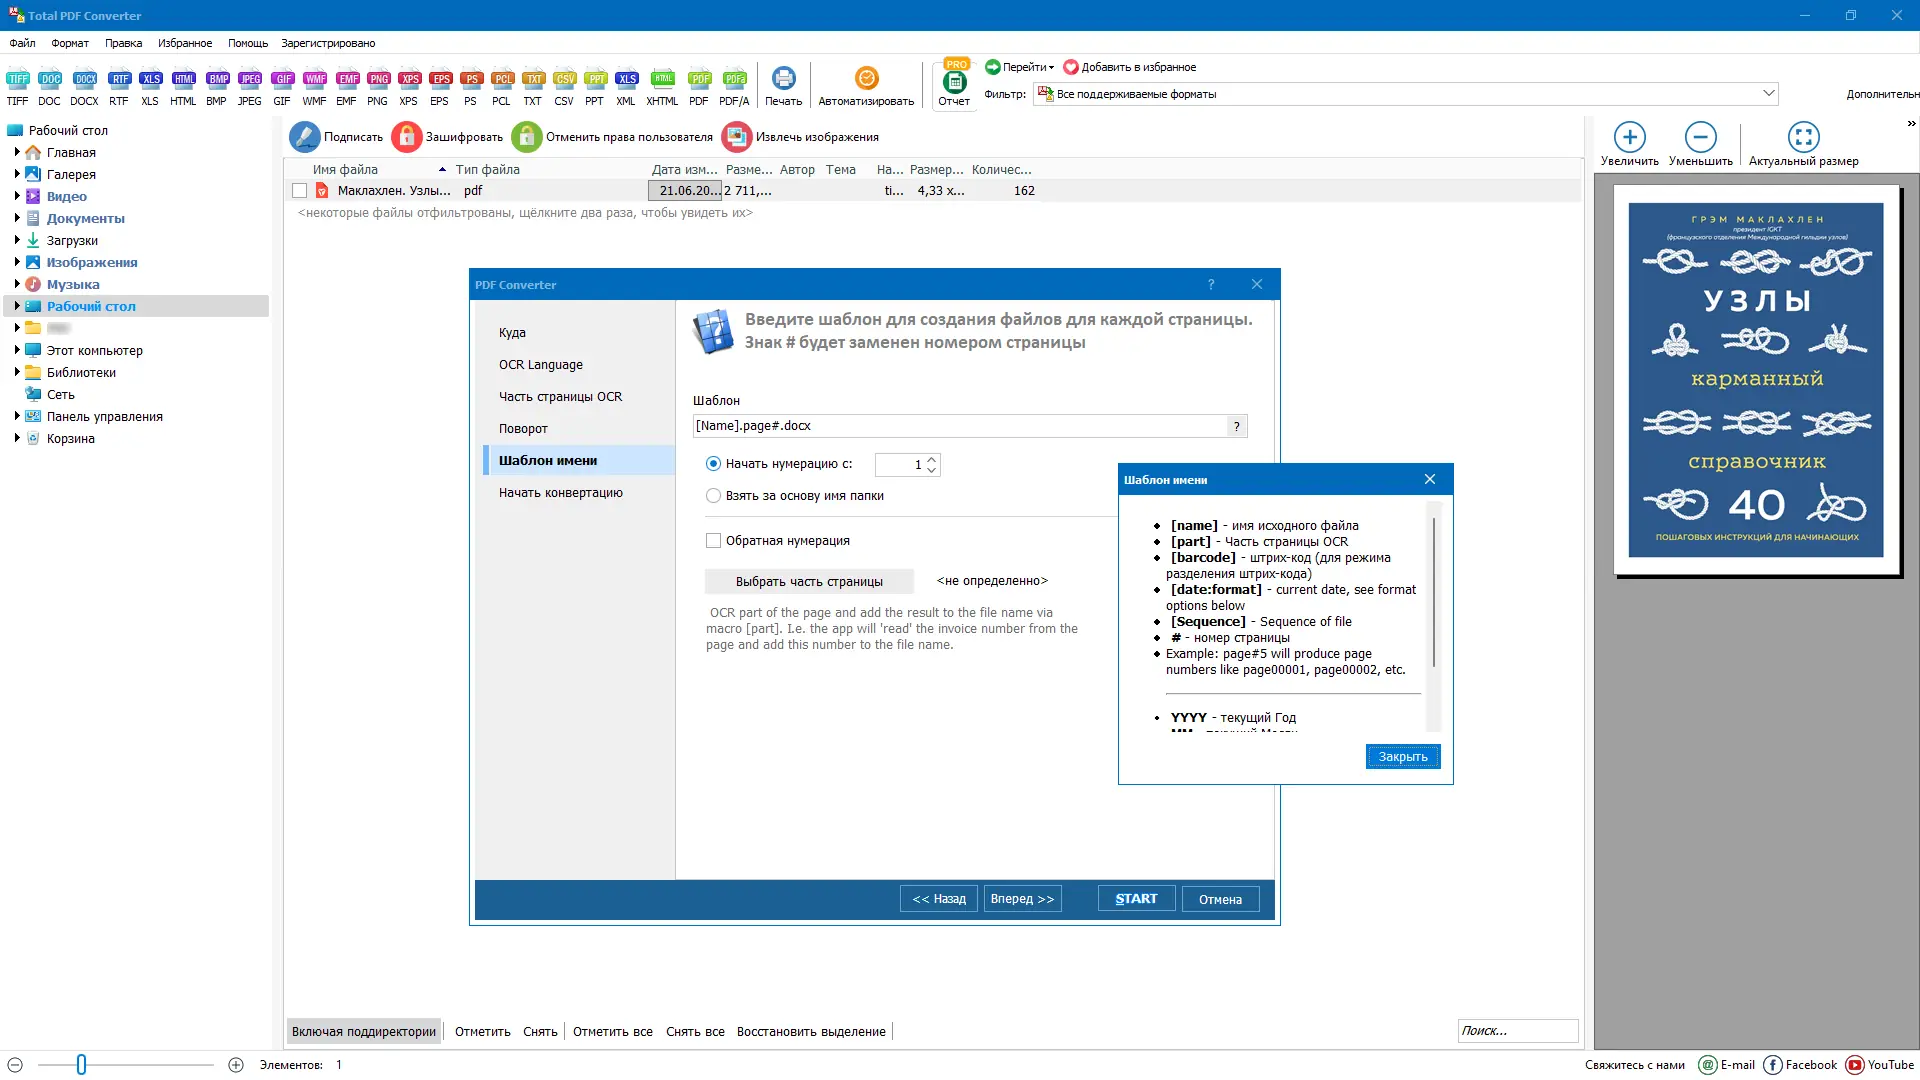This screenshot has height=1080, width=1920.
Task: Check Обратная нумерация checkbox
Action: pyautogui.click(x=713, y=541)
